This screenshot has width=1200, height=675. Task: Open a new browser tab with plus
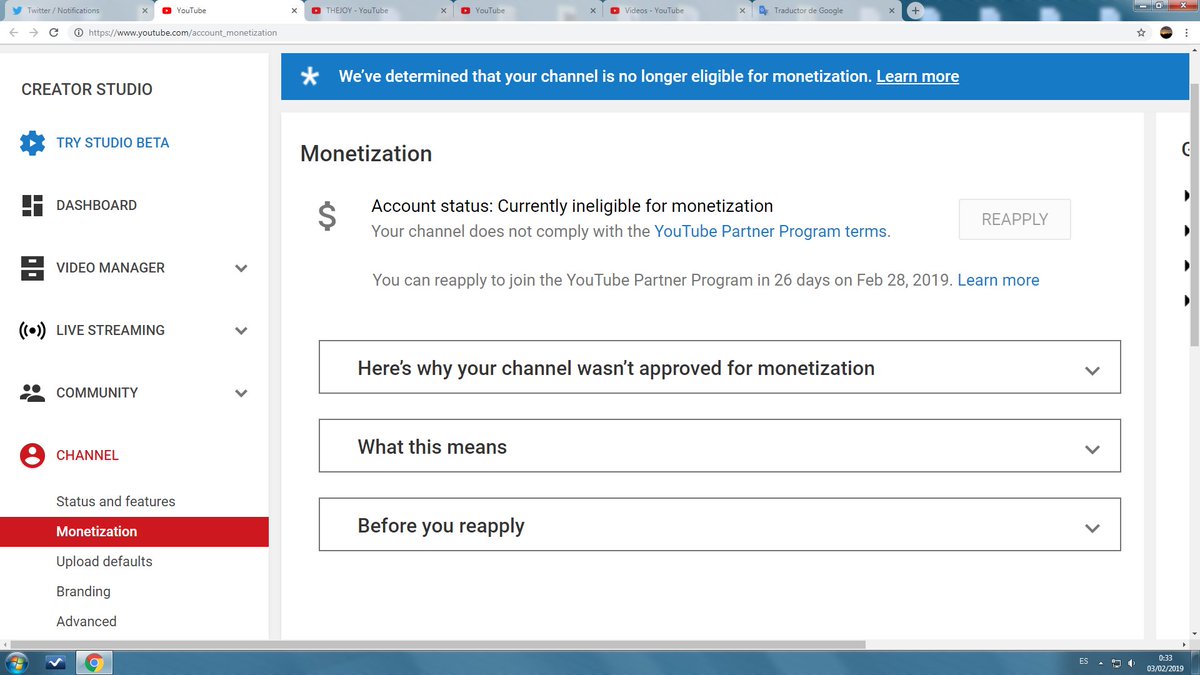pos(915,10)
